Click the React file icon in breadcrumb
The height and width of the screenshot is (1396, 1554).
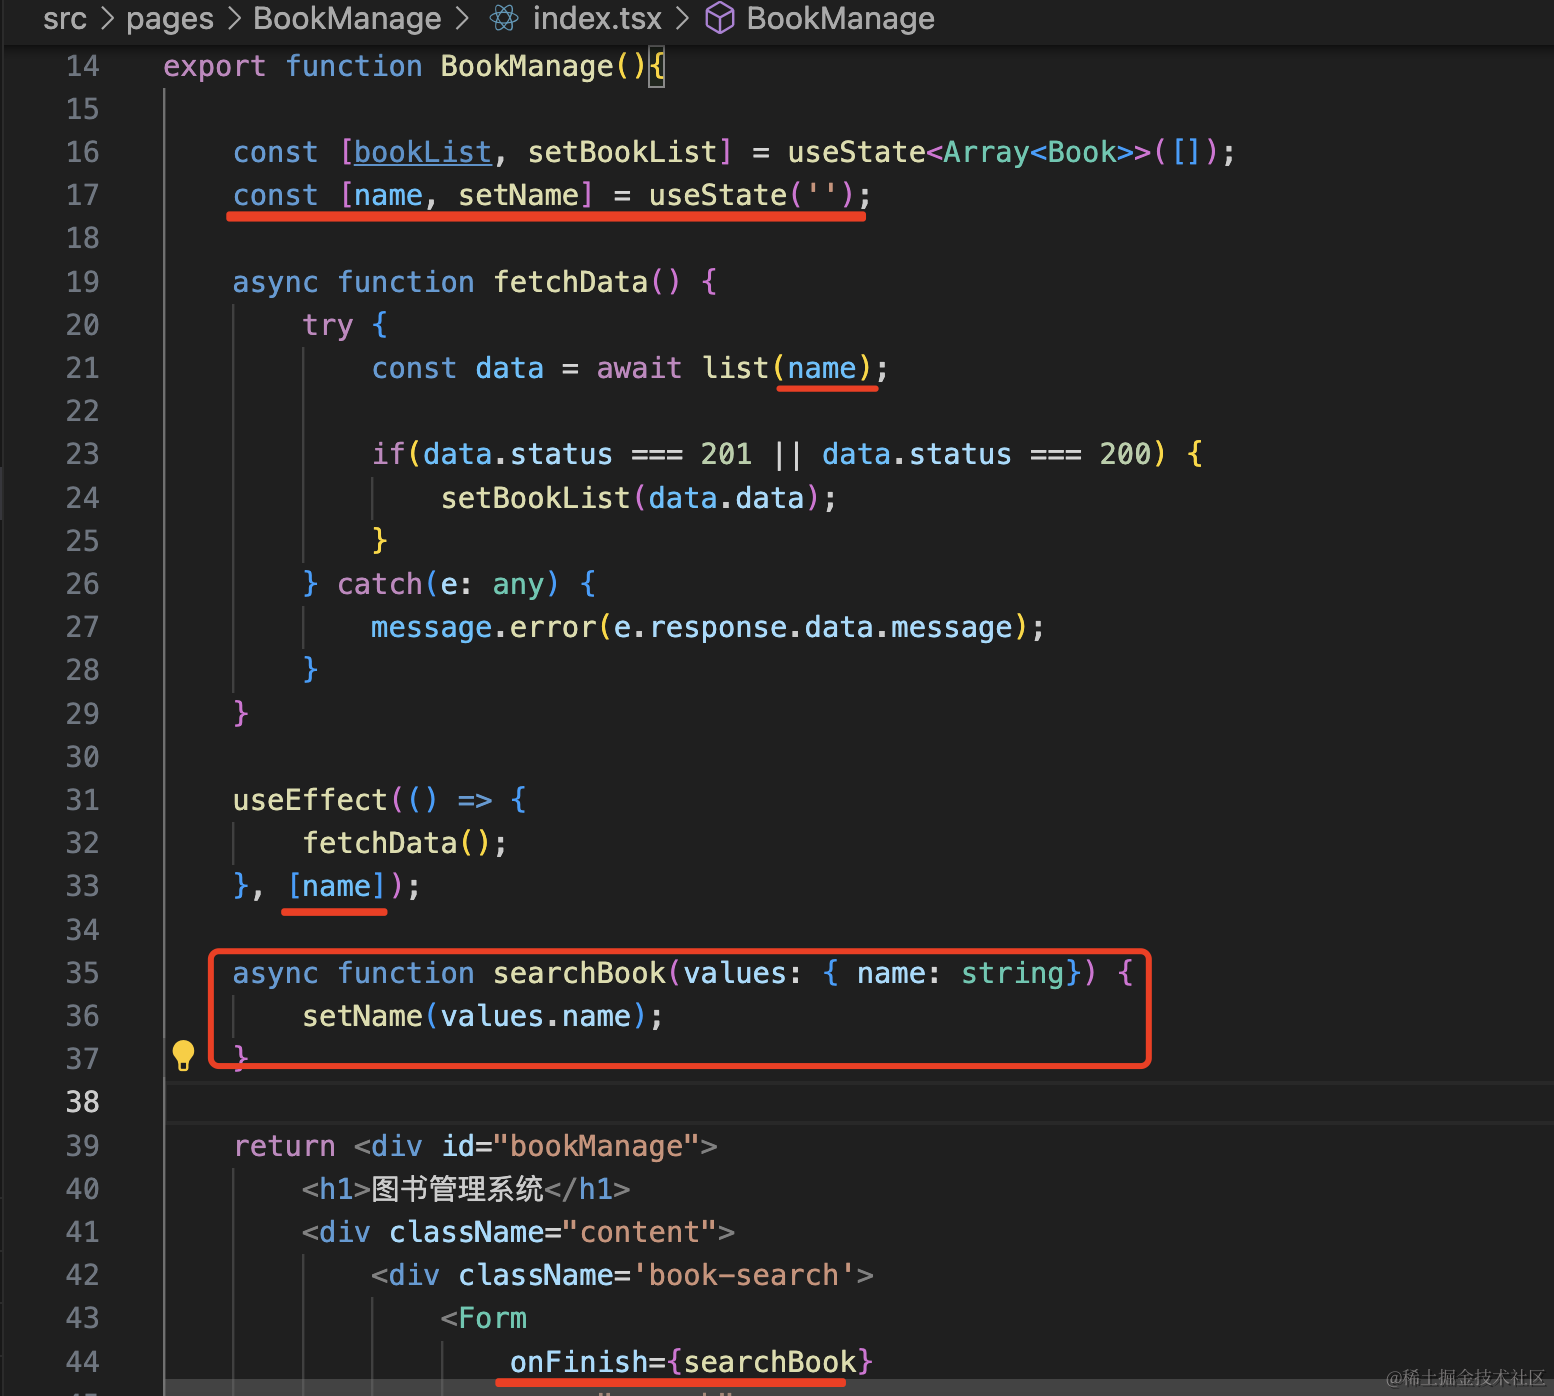point(505,18)
